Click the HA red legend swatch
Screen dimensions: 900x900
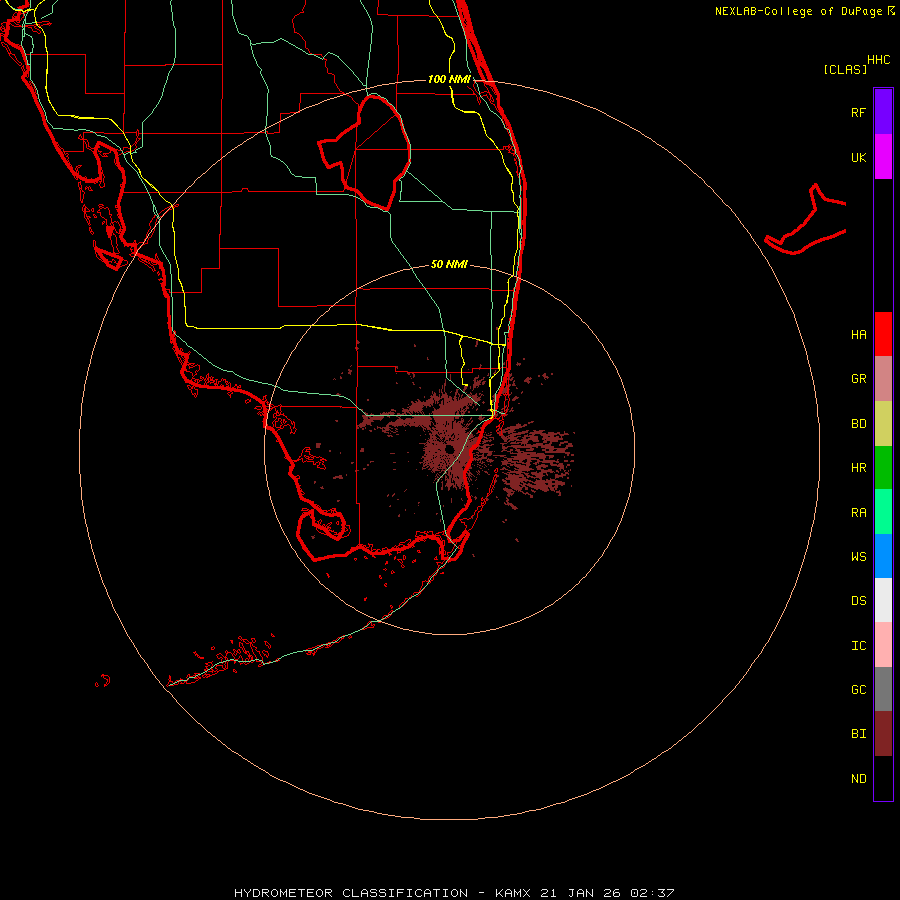(x=883, y=334)
